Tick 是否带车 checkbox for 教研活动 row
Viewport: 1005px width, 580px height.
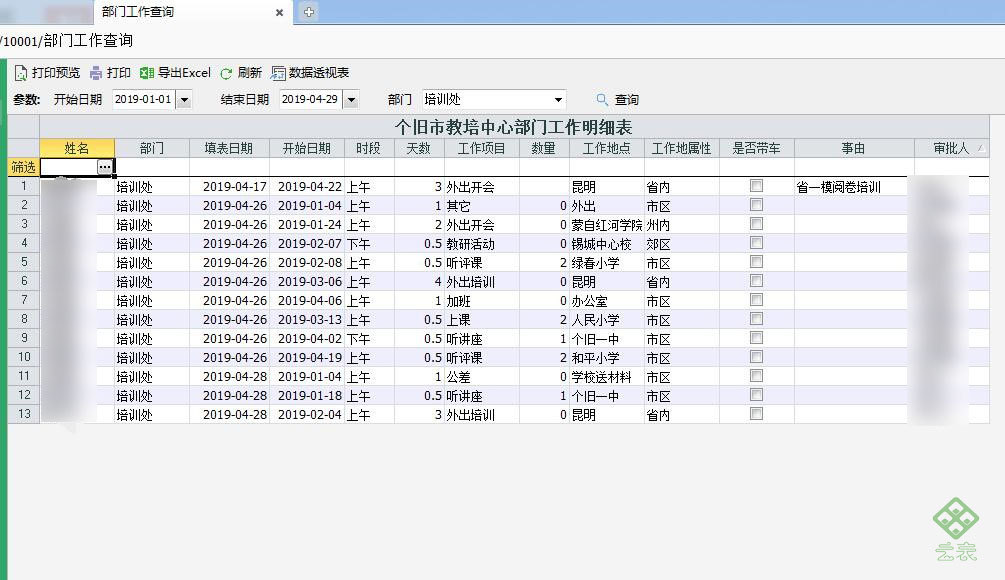click(x=756, y=243)
